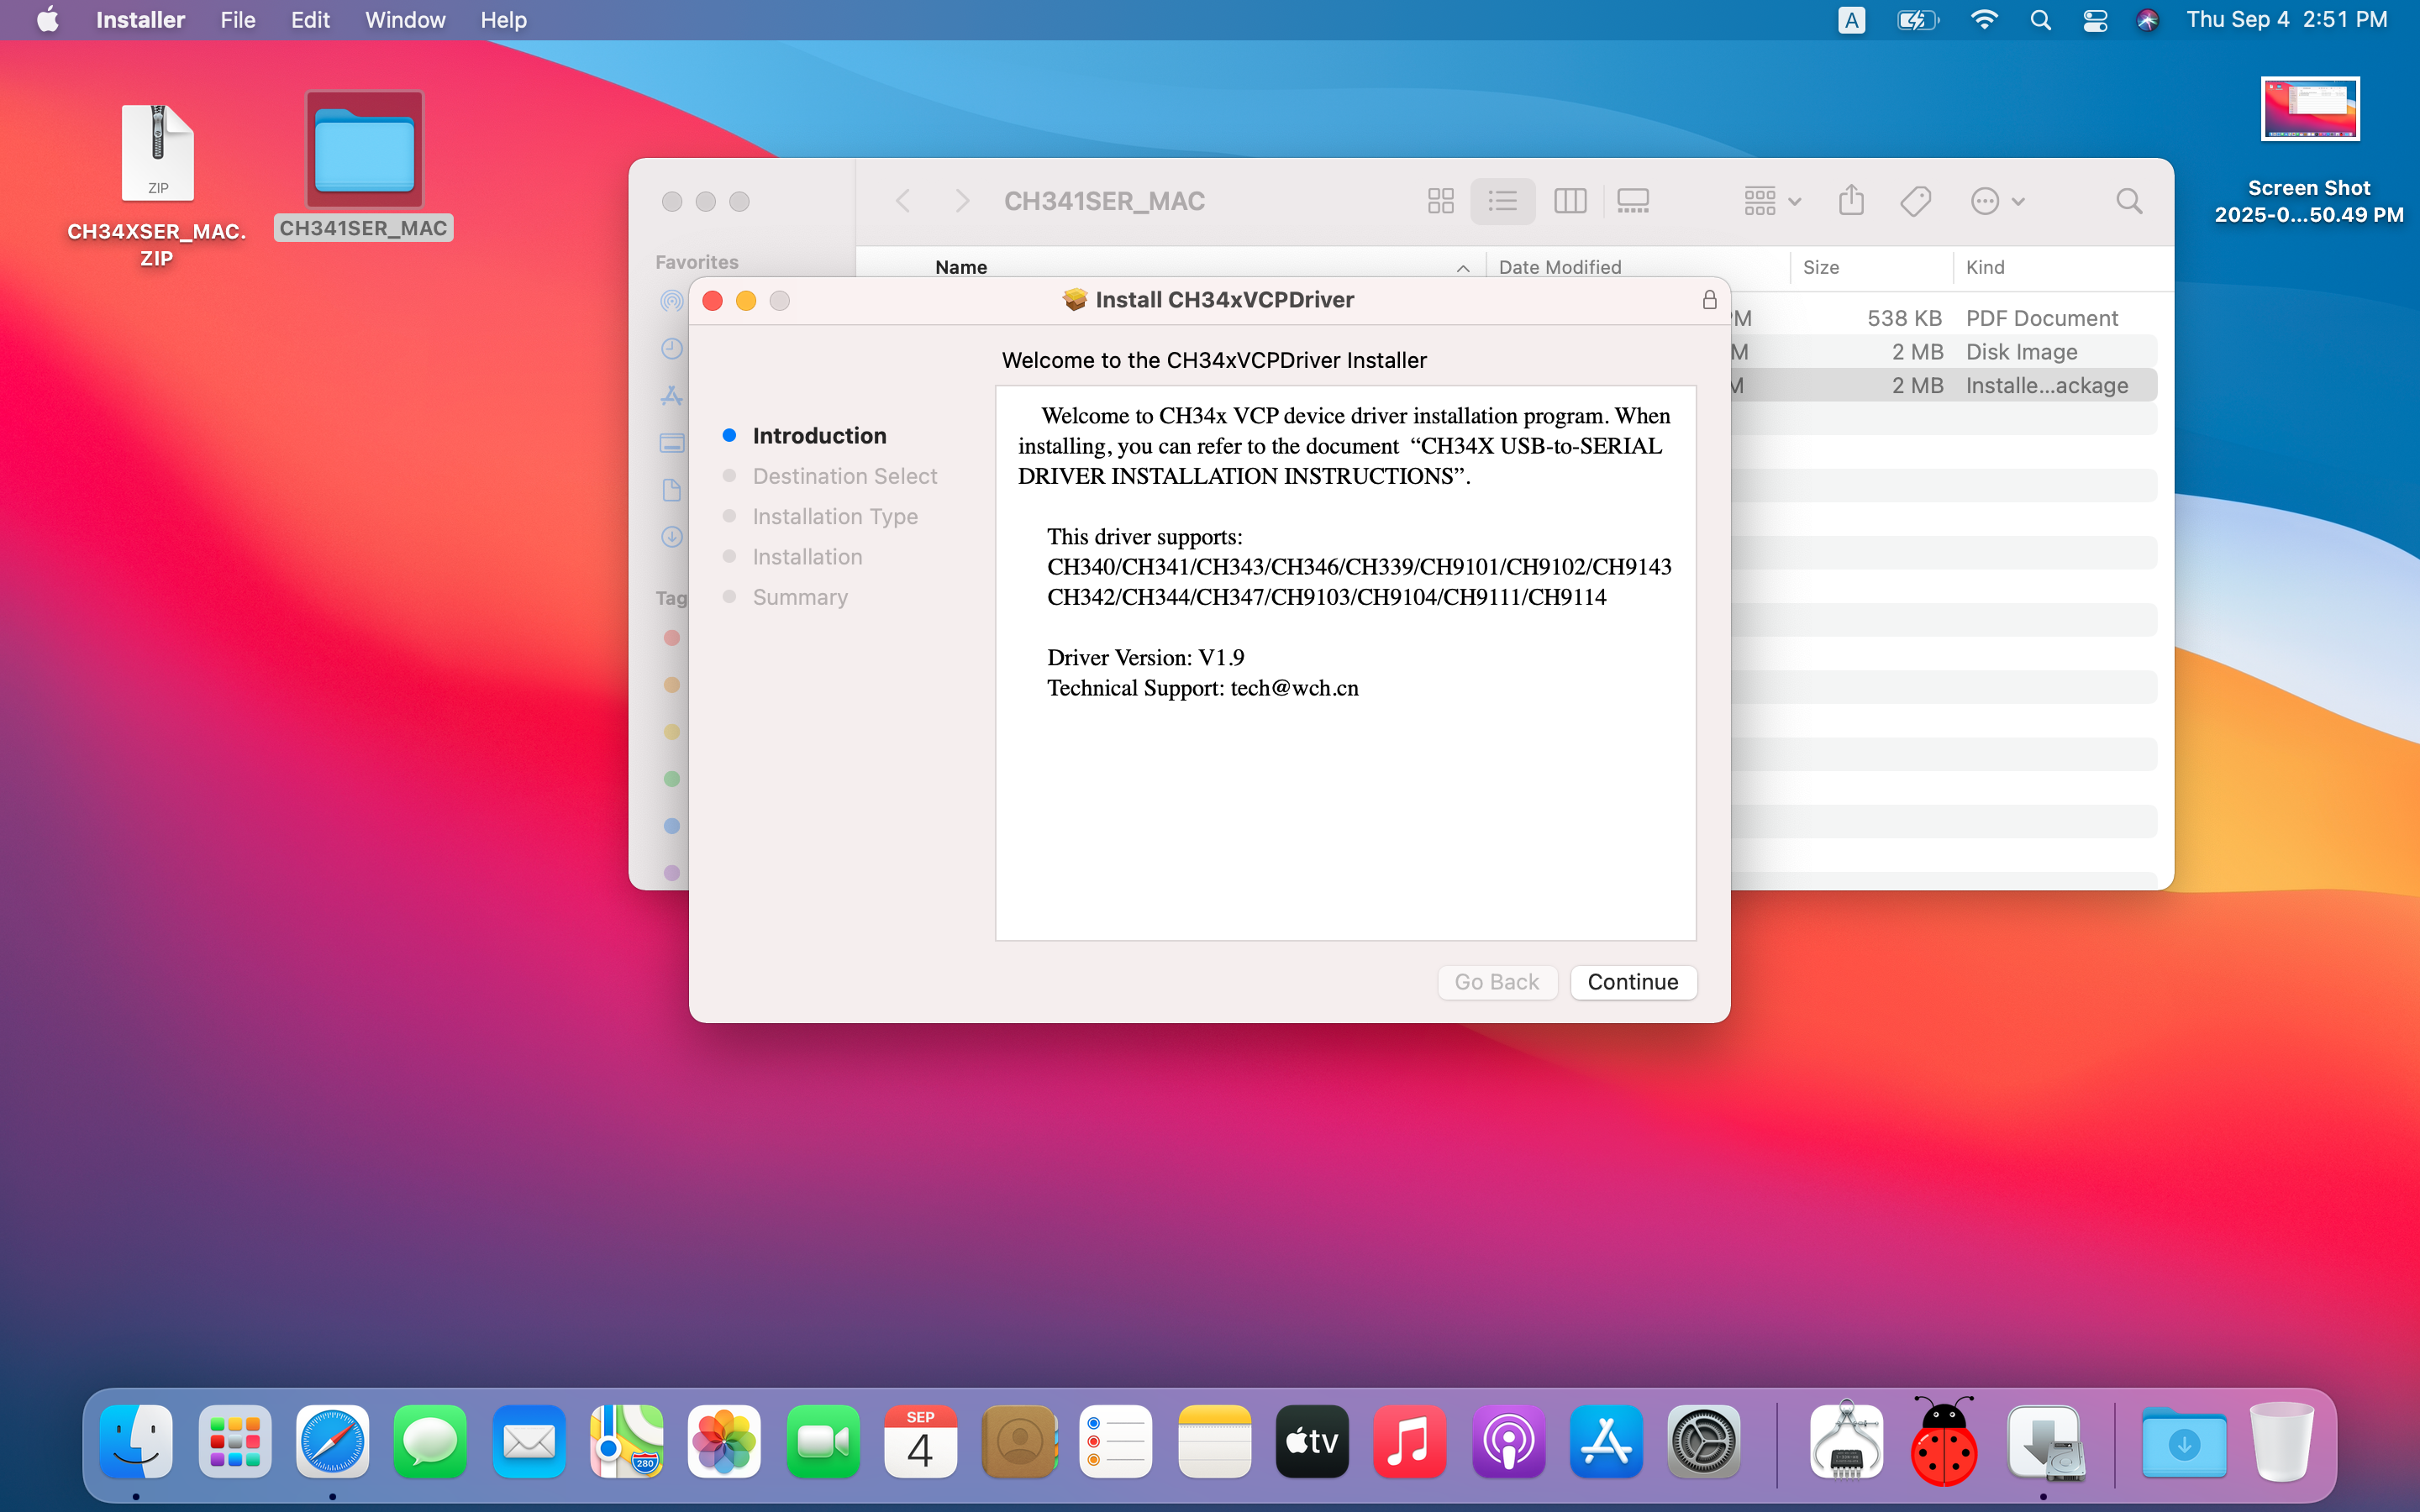Viewport: 2420px width, 1512px height.
Task: Open Control Center in menu bar
Action: [2095, 20]
